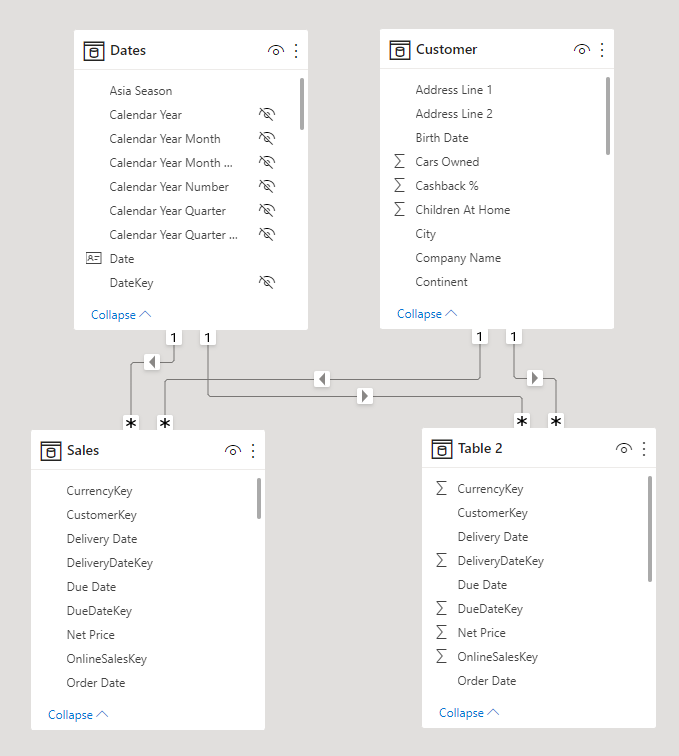Click the Dates table field list scrollbar

pyautogui.click(x=302, y=104)
